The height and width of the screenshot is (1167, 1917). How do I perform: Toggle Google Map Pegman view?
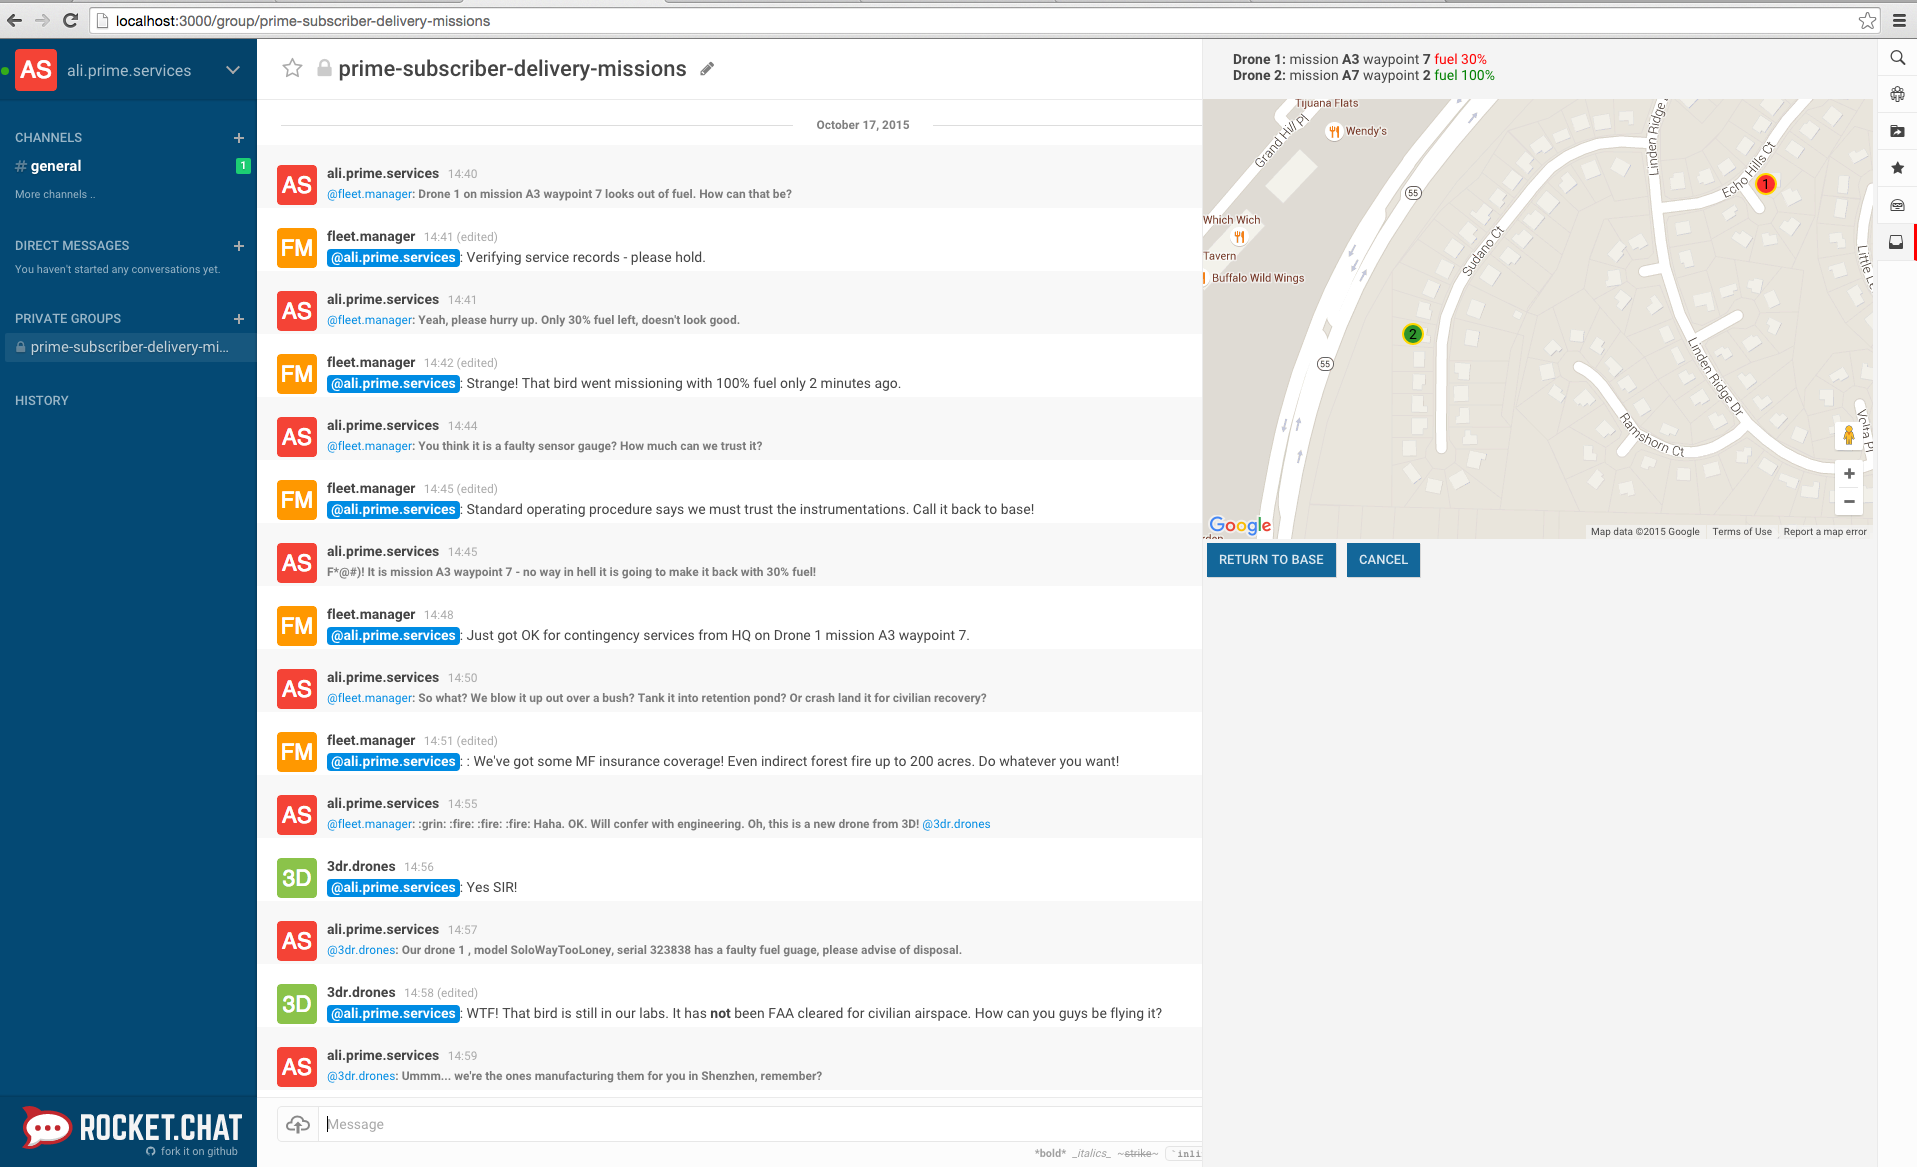coord(1849,435)
